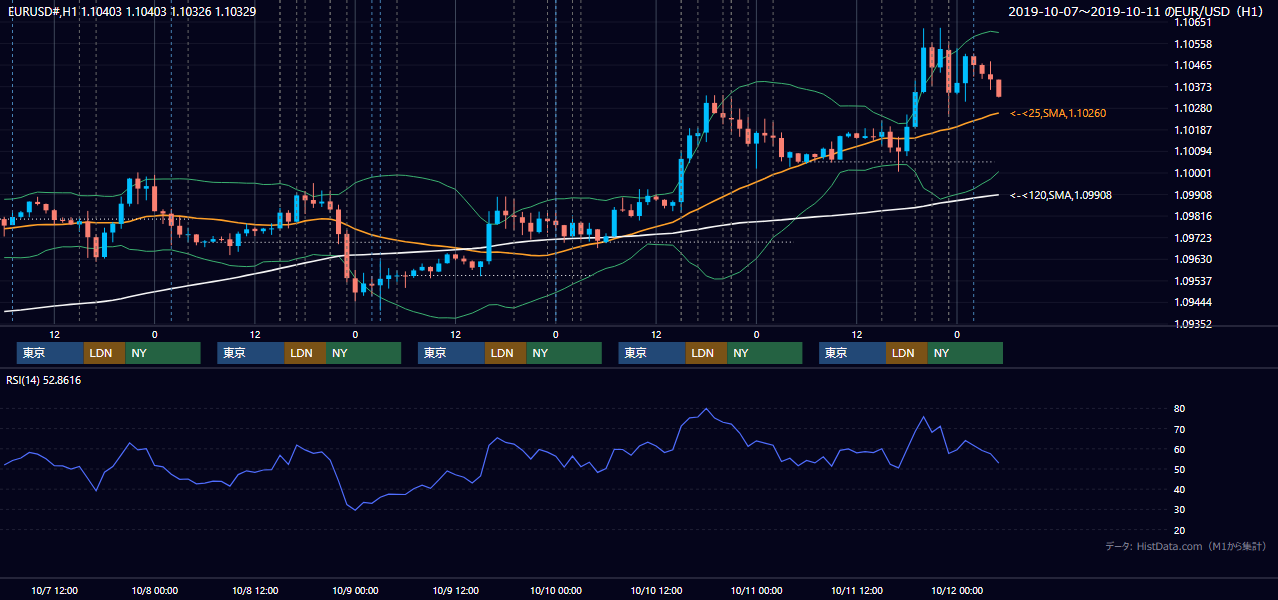Image resolution: width=1278 pixels, height=600 pixels.
Task: Click the RSI(14) 52.8616 indicator label
Action: 44,380
